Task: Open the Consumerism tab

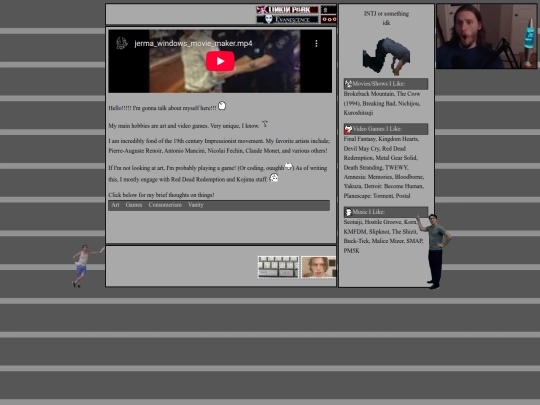Action: coord(165,205)
